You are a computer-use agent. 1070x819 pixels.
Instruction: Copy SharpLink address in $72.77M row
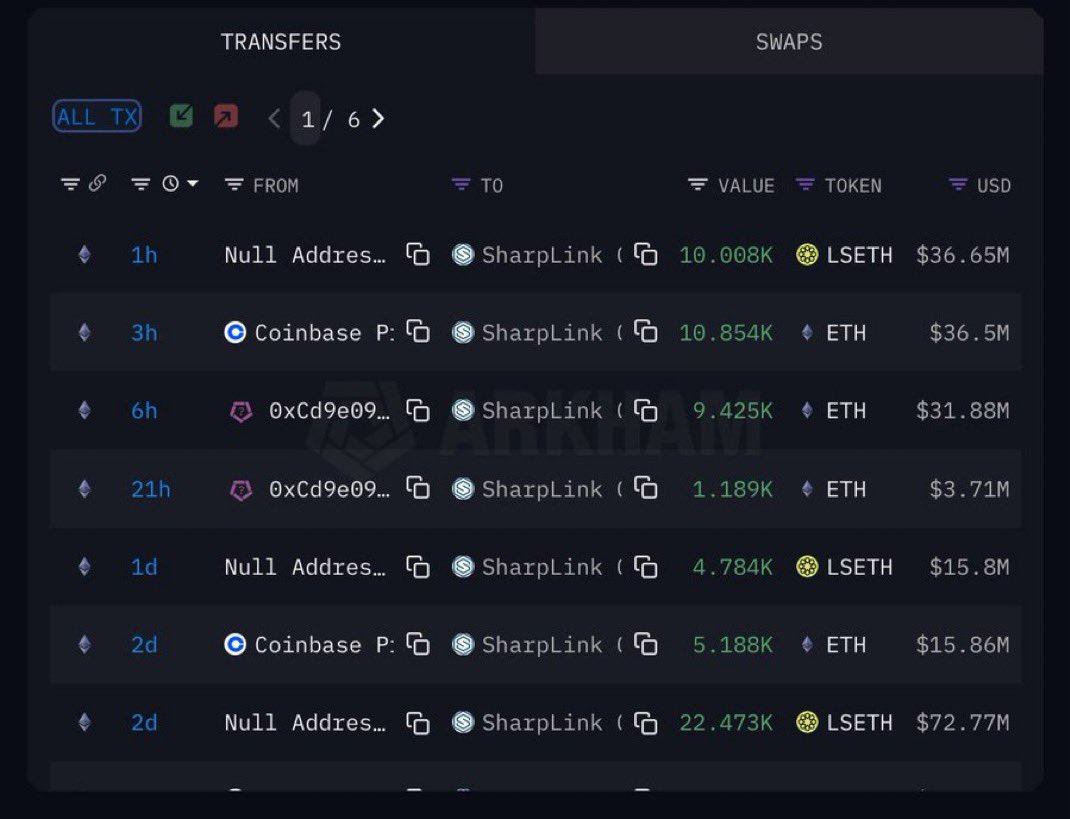[x=646, y=722]
